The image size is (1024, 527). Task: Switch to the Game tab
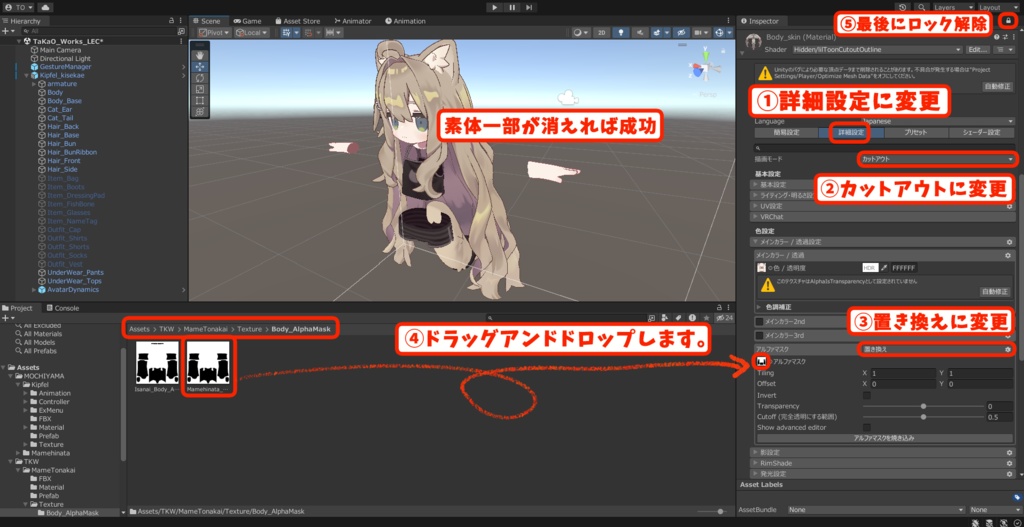click(248, 21)
